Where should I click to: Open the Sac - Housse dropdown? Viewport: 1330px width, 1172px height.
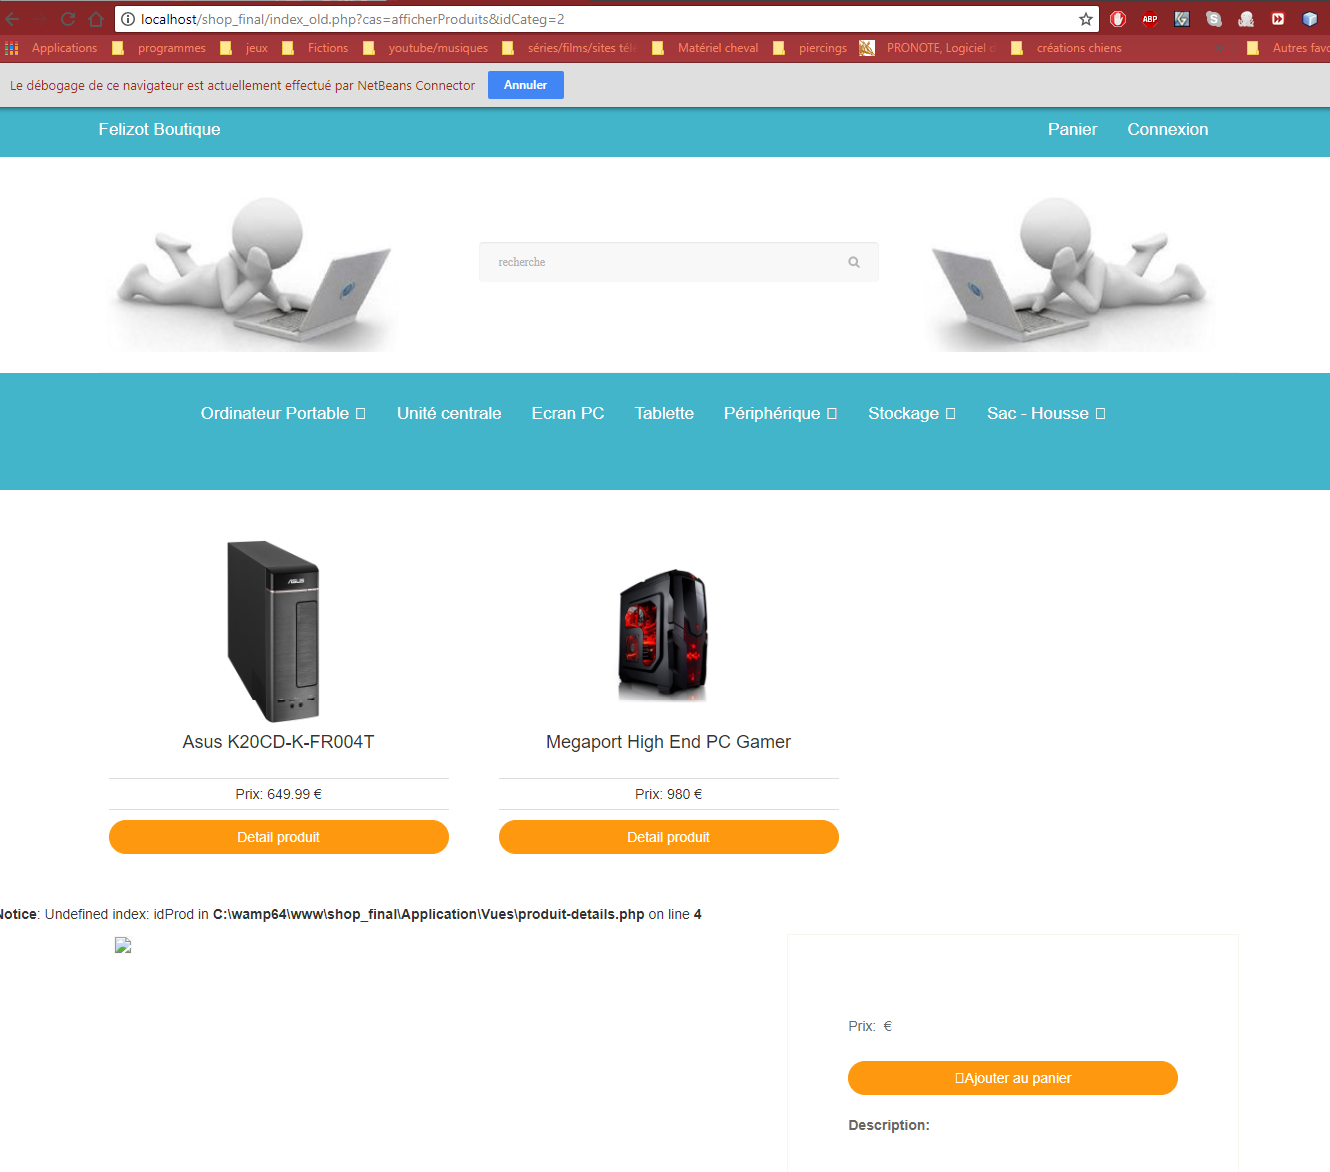pyautogui.click(x=1046, y=413)
